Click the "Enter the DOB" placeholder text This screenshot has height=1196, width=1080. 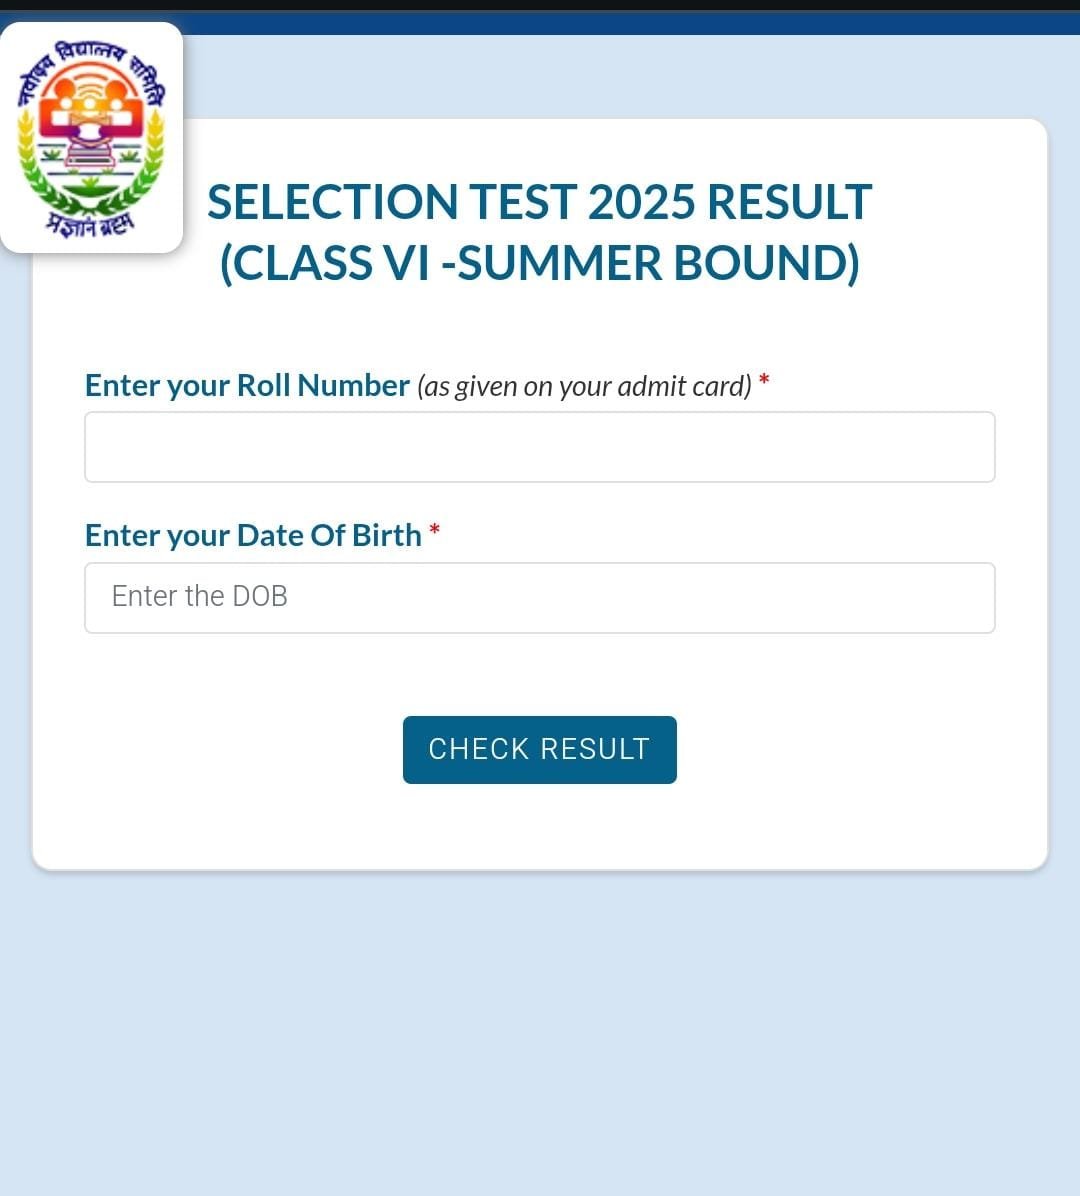coord(200,596)
